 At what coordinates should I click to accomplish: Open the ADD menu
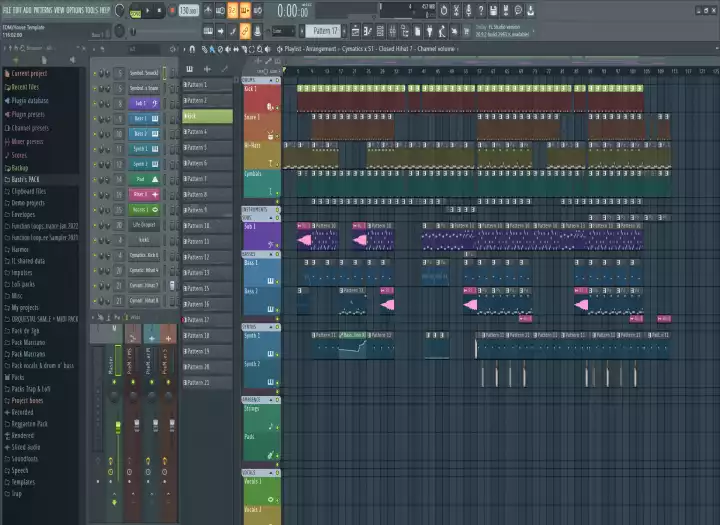pos(29,10)
